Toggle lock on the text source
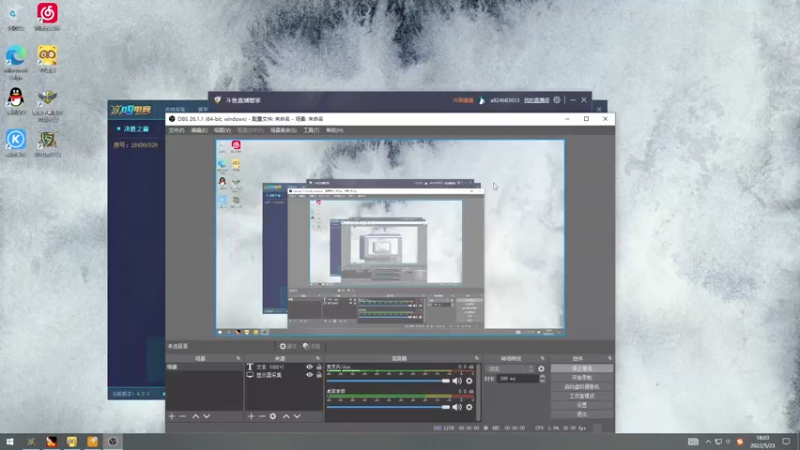This screenshot has height=450, width=800. (x=319, y=367)
